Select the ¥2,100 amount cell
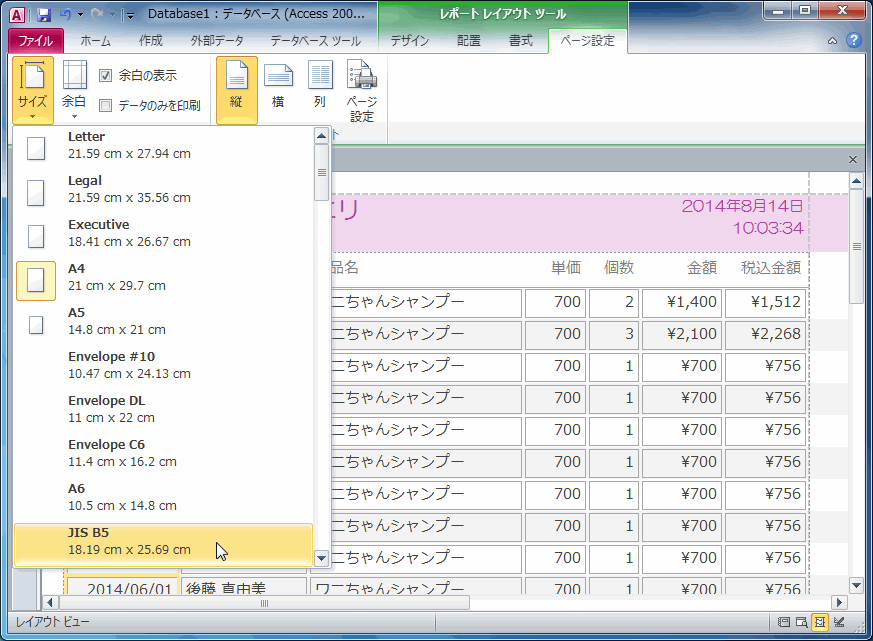Viewport: 873px width, 641px height. coord(682,334)
